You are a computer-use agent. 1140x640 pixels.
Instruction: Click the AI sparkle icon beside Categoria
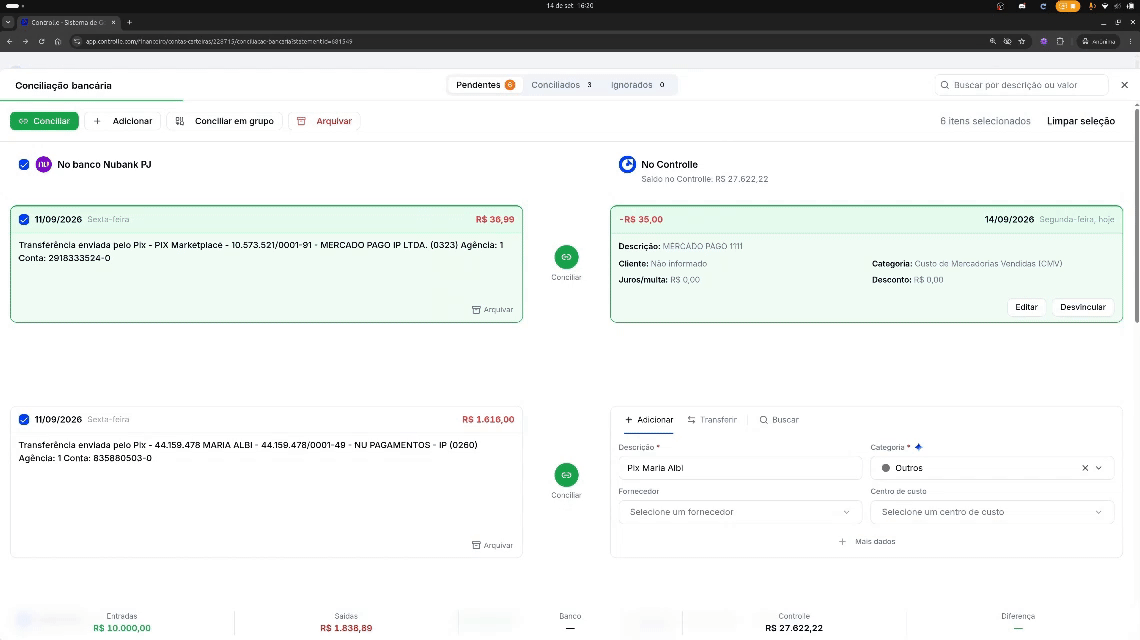(x=918, y=447)
